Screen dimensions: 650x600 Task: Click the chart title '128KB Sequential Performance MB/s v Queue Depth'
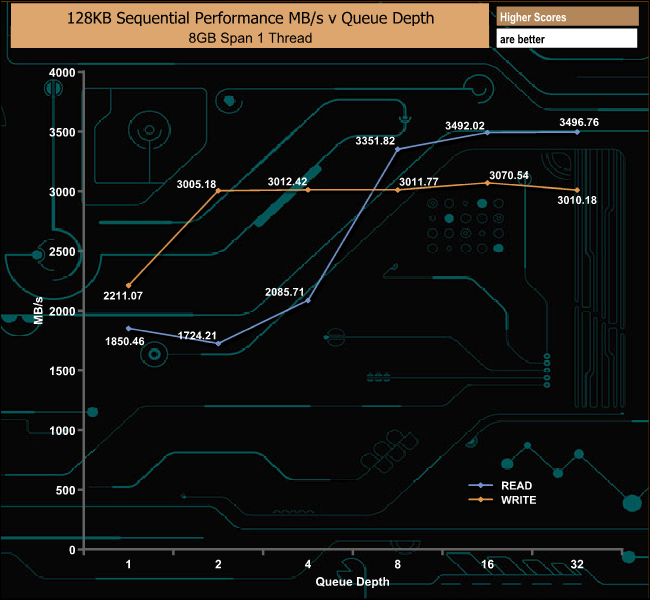click(250, 18)
